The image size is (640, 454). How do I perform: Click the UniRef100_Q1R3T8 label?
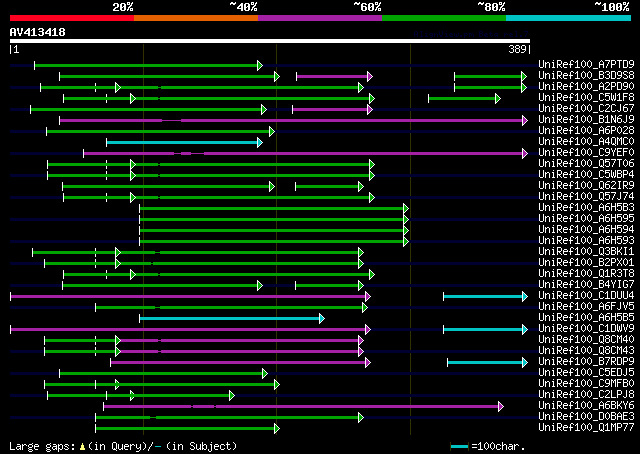pyautogui.click(x=586, y=274)
